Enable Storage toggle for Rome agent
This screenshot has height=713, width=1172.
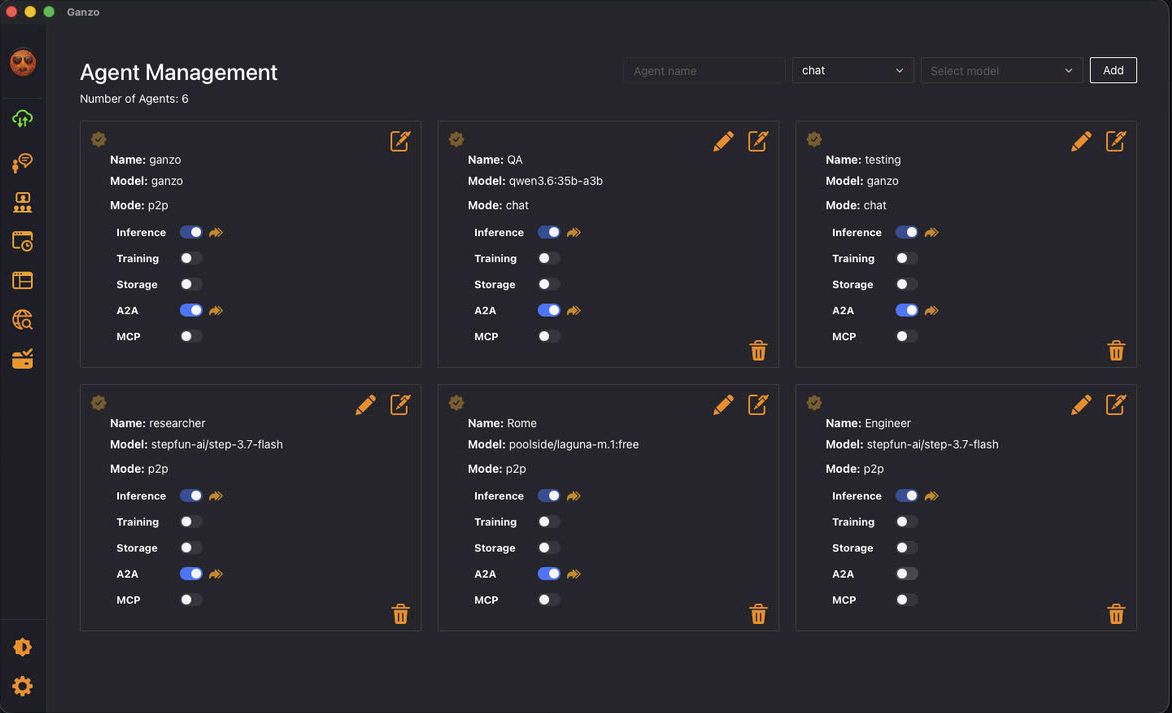[x=549, y=548]
